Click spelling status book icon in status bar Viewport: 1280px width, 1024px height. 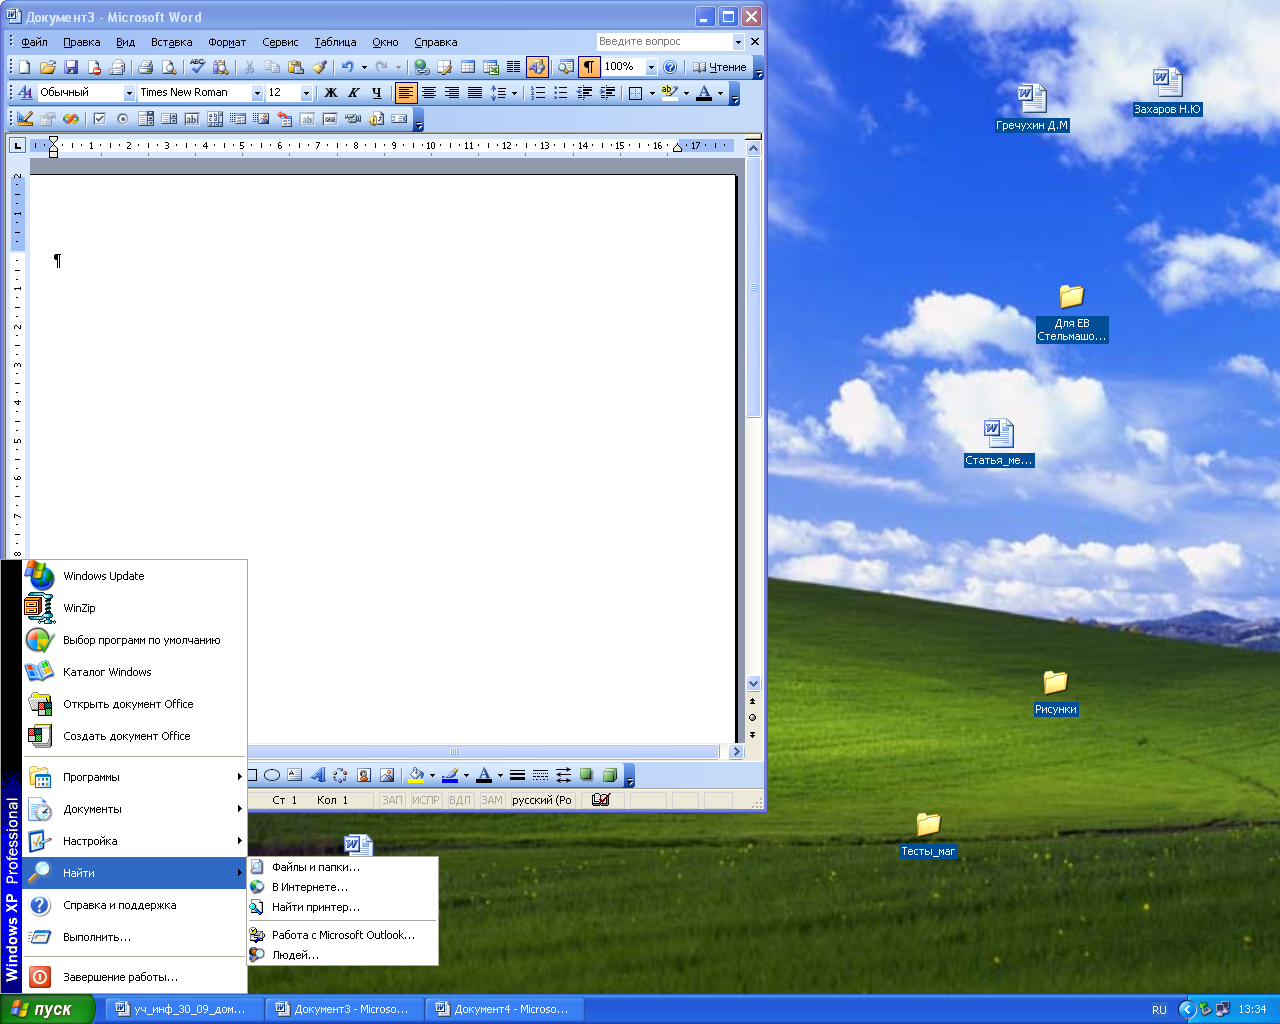[x=600, y=800]
